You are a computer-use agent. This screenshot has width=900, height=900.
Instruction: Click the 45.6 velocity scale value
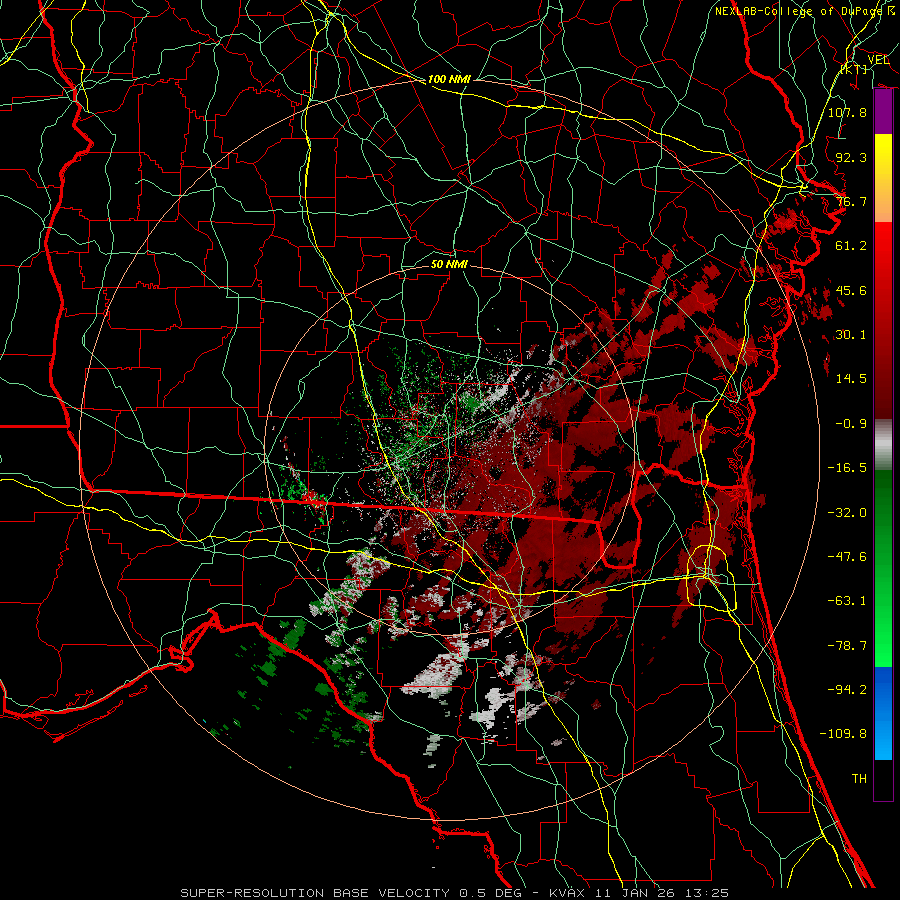click(851, 290)
